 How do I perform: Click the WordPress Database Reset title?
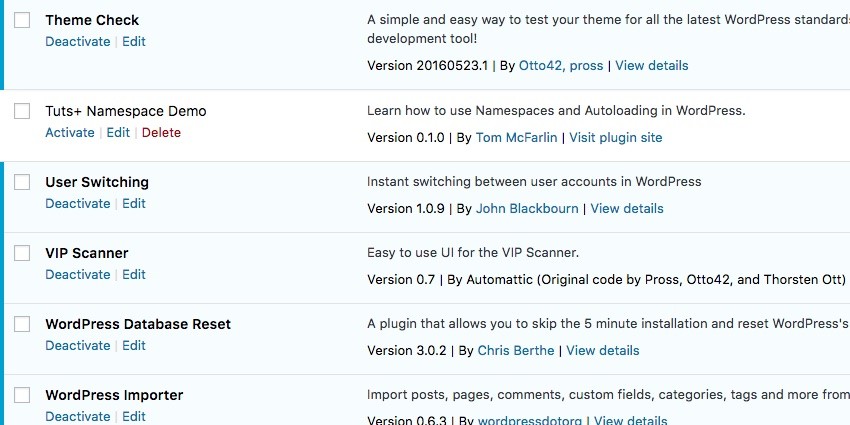[138, 324]
